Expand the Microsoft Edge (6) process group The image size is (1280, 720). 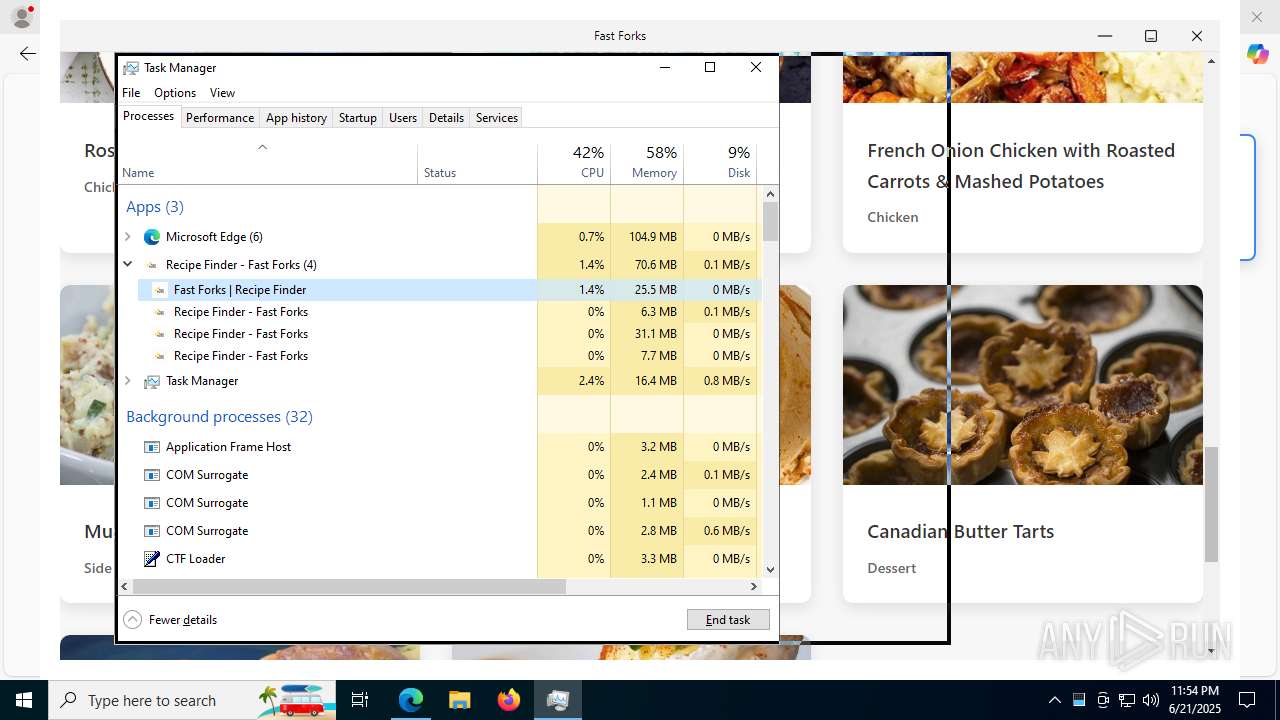128,237
